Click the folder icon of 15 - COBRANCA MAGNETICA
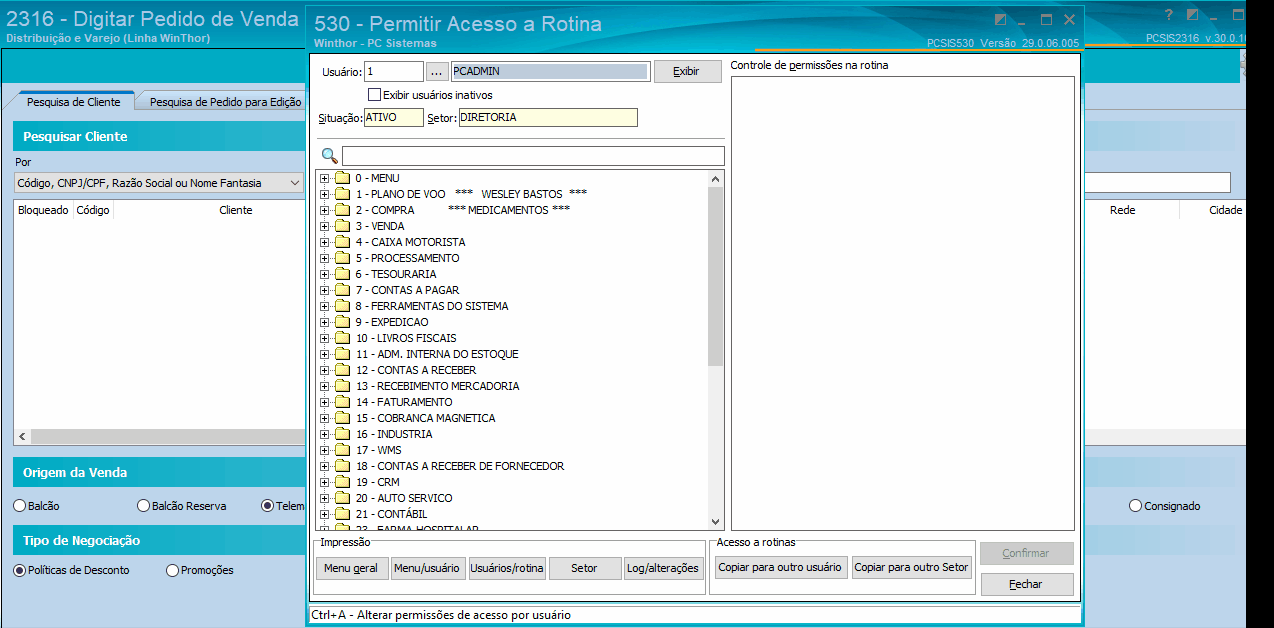 coord(341,418)
